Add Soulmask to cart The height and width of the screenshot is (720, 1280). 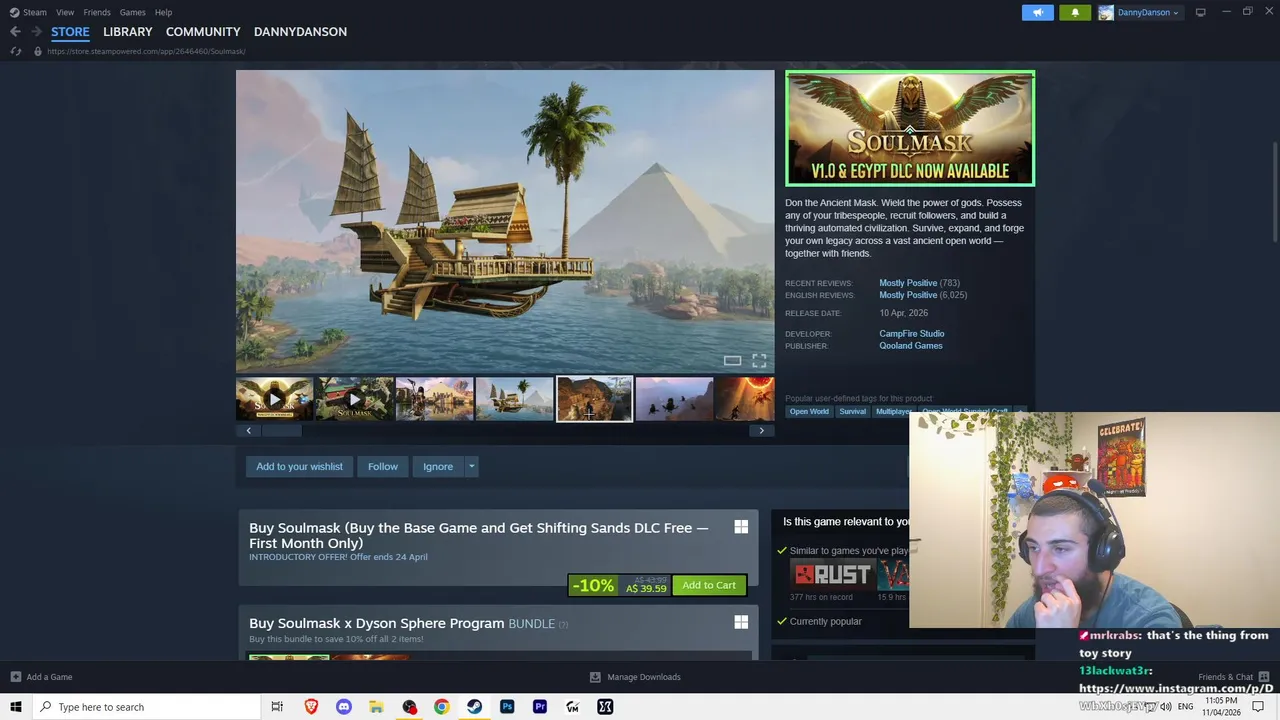pos(709,585)
